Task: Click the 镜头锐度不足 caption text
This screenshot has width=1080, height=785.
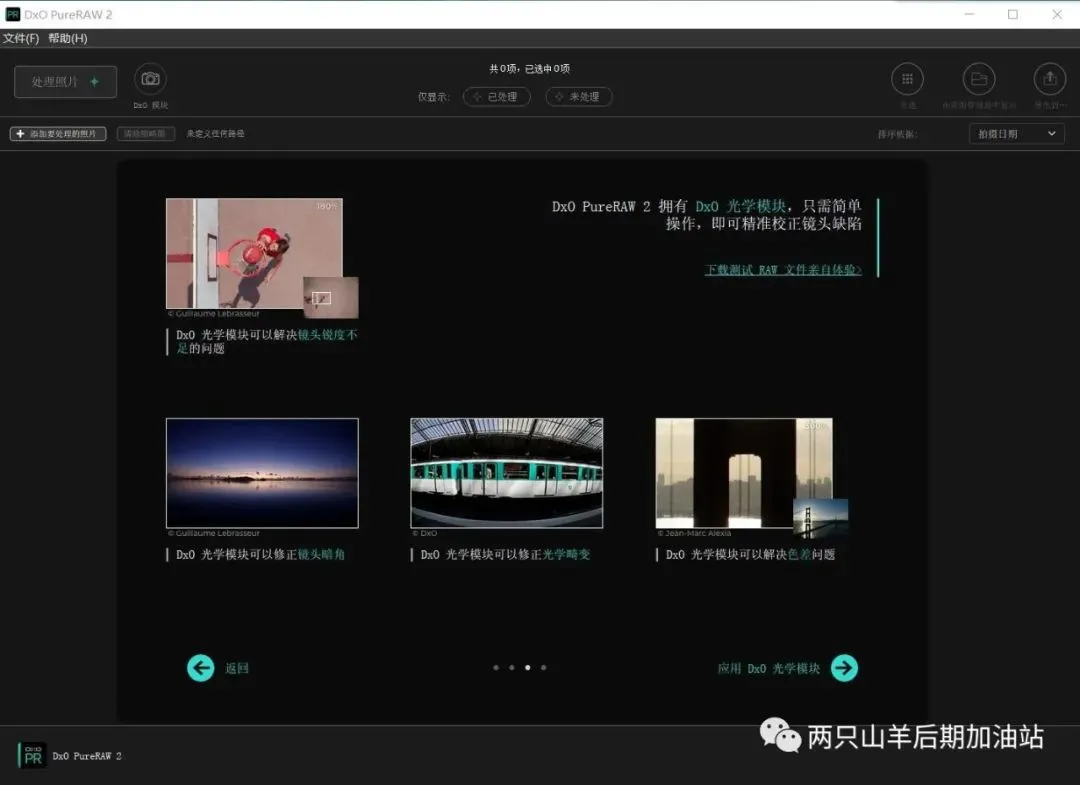Action: tap(267, 342)
